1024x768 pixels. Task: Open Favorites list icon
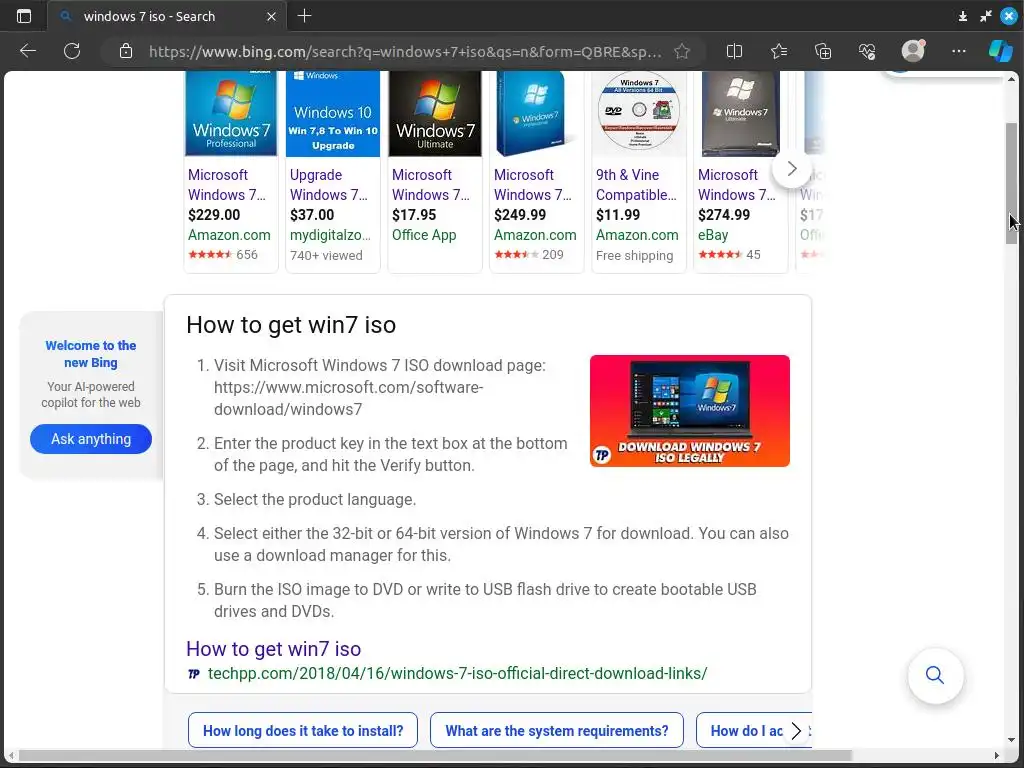pos(778,51)
